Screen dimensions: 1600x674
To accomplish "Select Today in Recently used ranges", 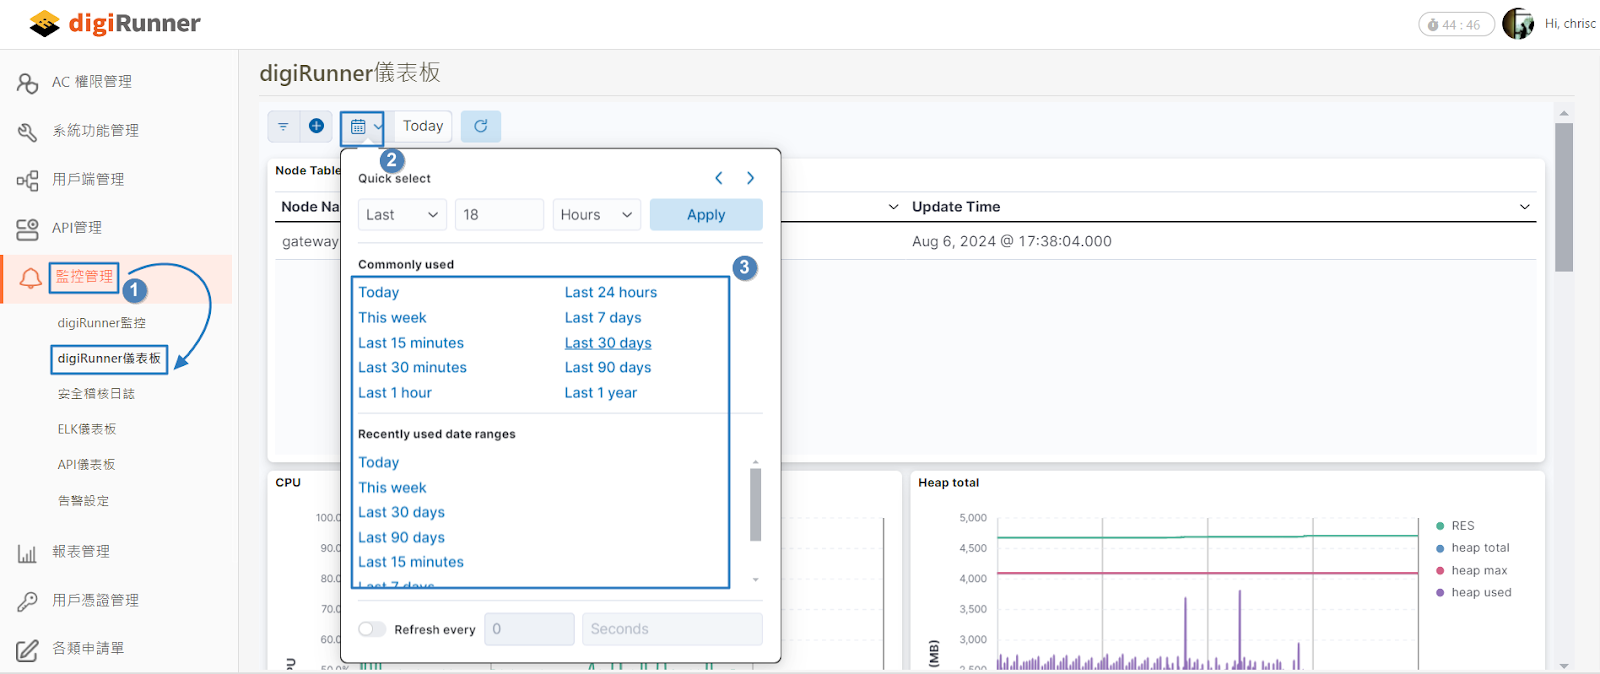I will pos(379,462).
